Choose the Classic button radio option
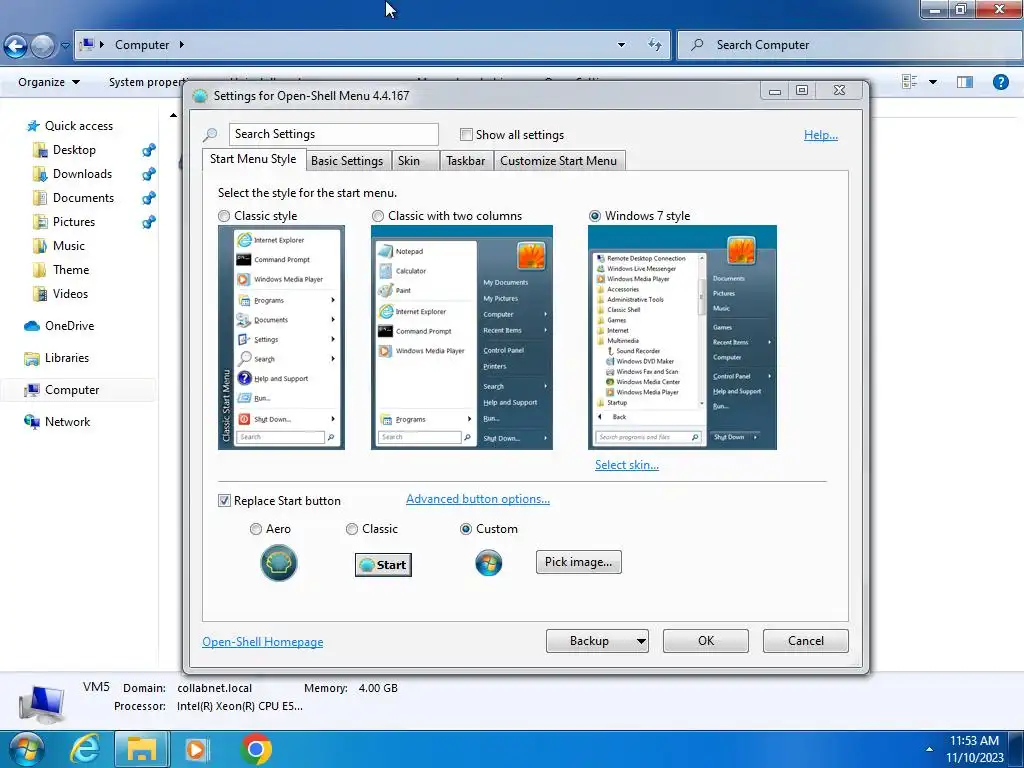 point(352,529)
